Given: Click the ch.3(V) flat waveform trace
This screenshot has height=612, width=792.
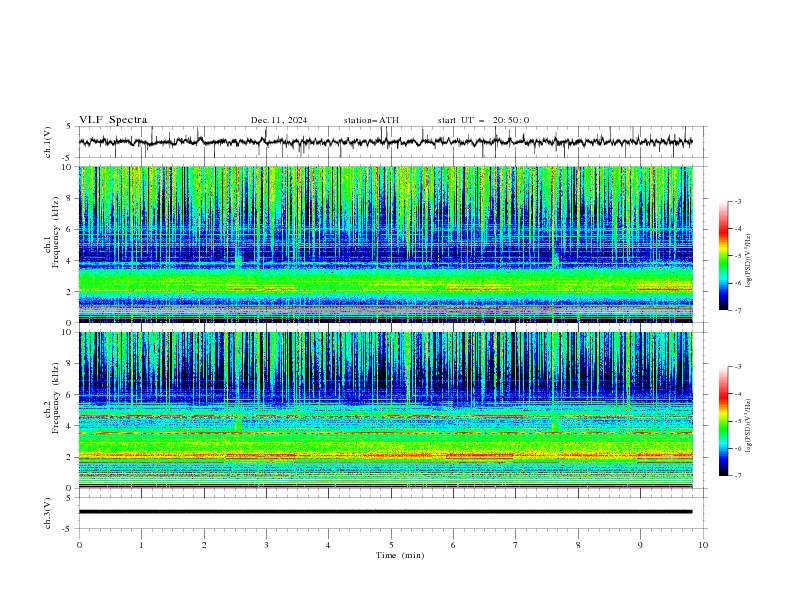Looking at the screenshot, I should point(386,512).
